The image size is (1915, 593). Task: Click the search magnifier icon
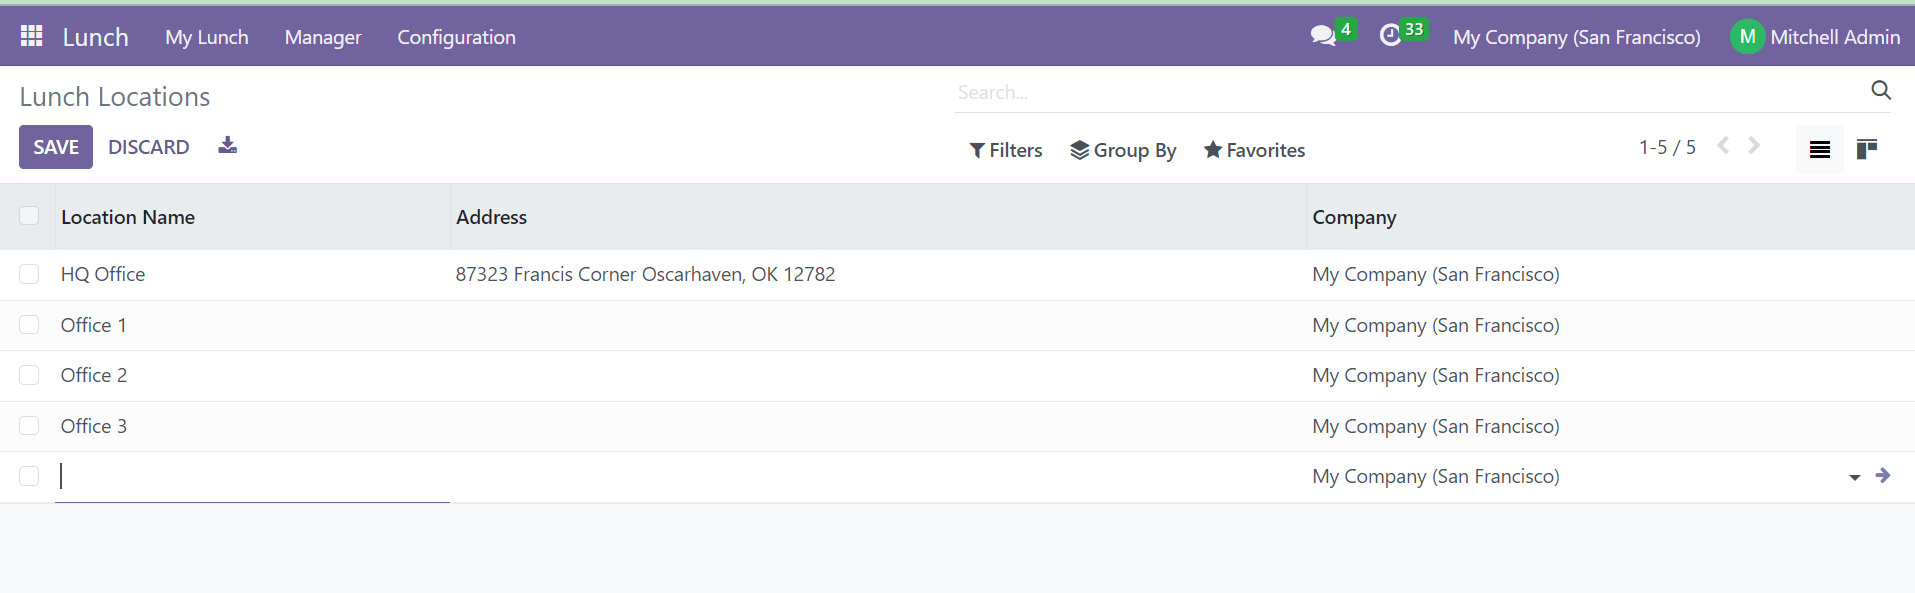click(1881, 91)
